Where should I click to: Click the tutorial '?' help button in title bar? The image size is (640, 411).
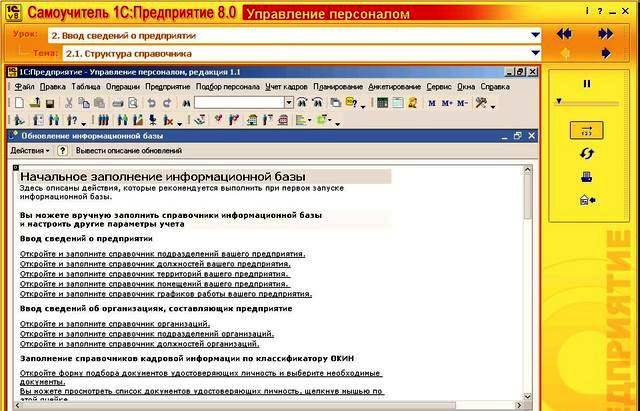pos(600,11)
